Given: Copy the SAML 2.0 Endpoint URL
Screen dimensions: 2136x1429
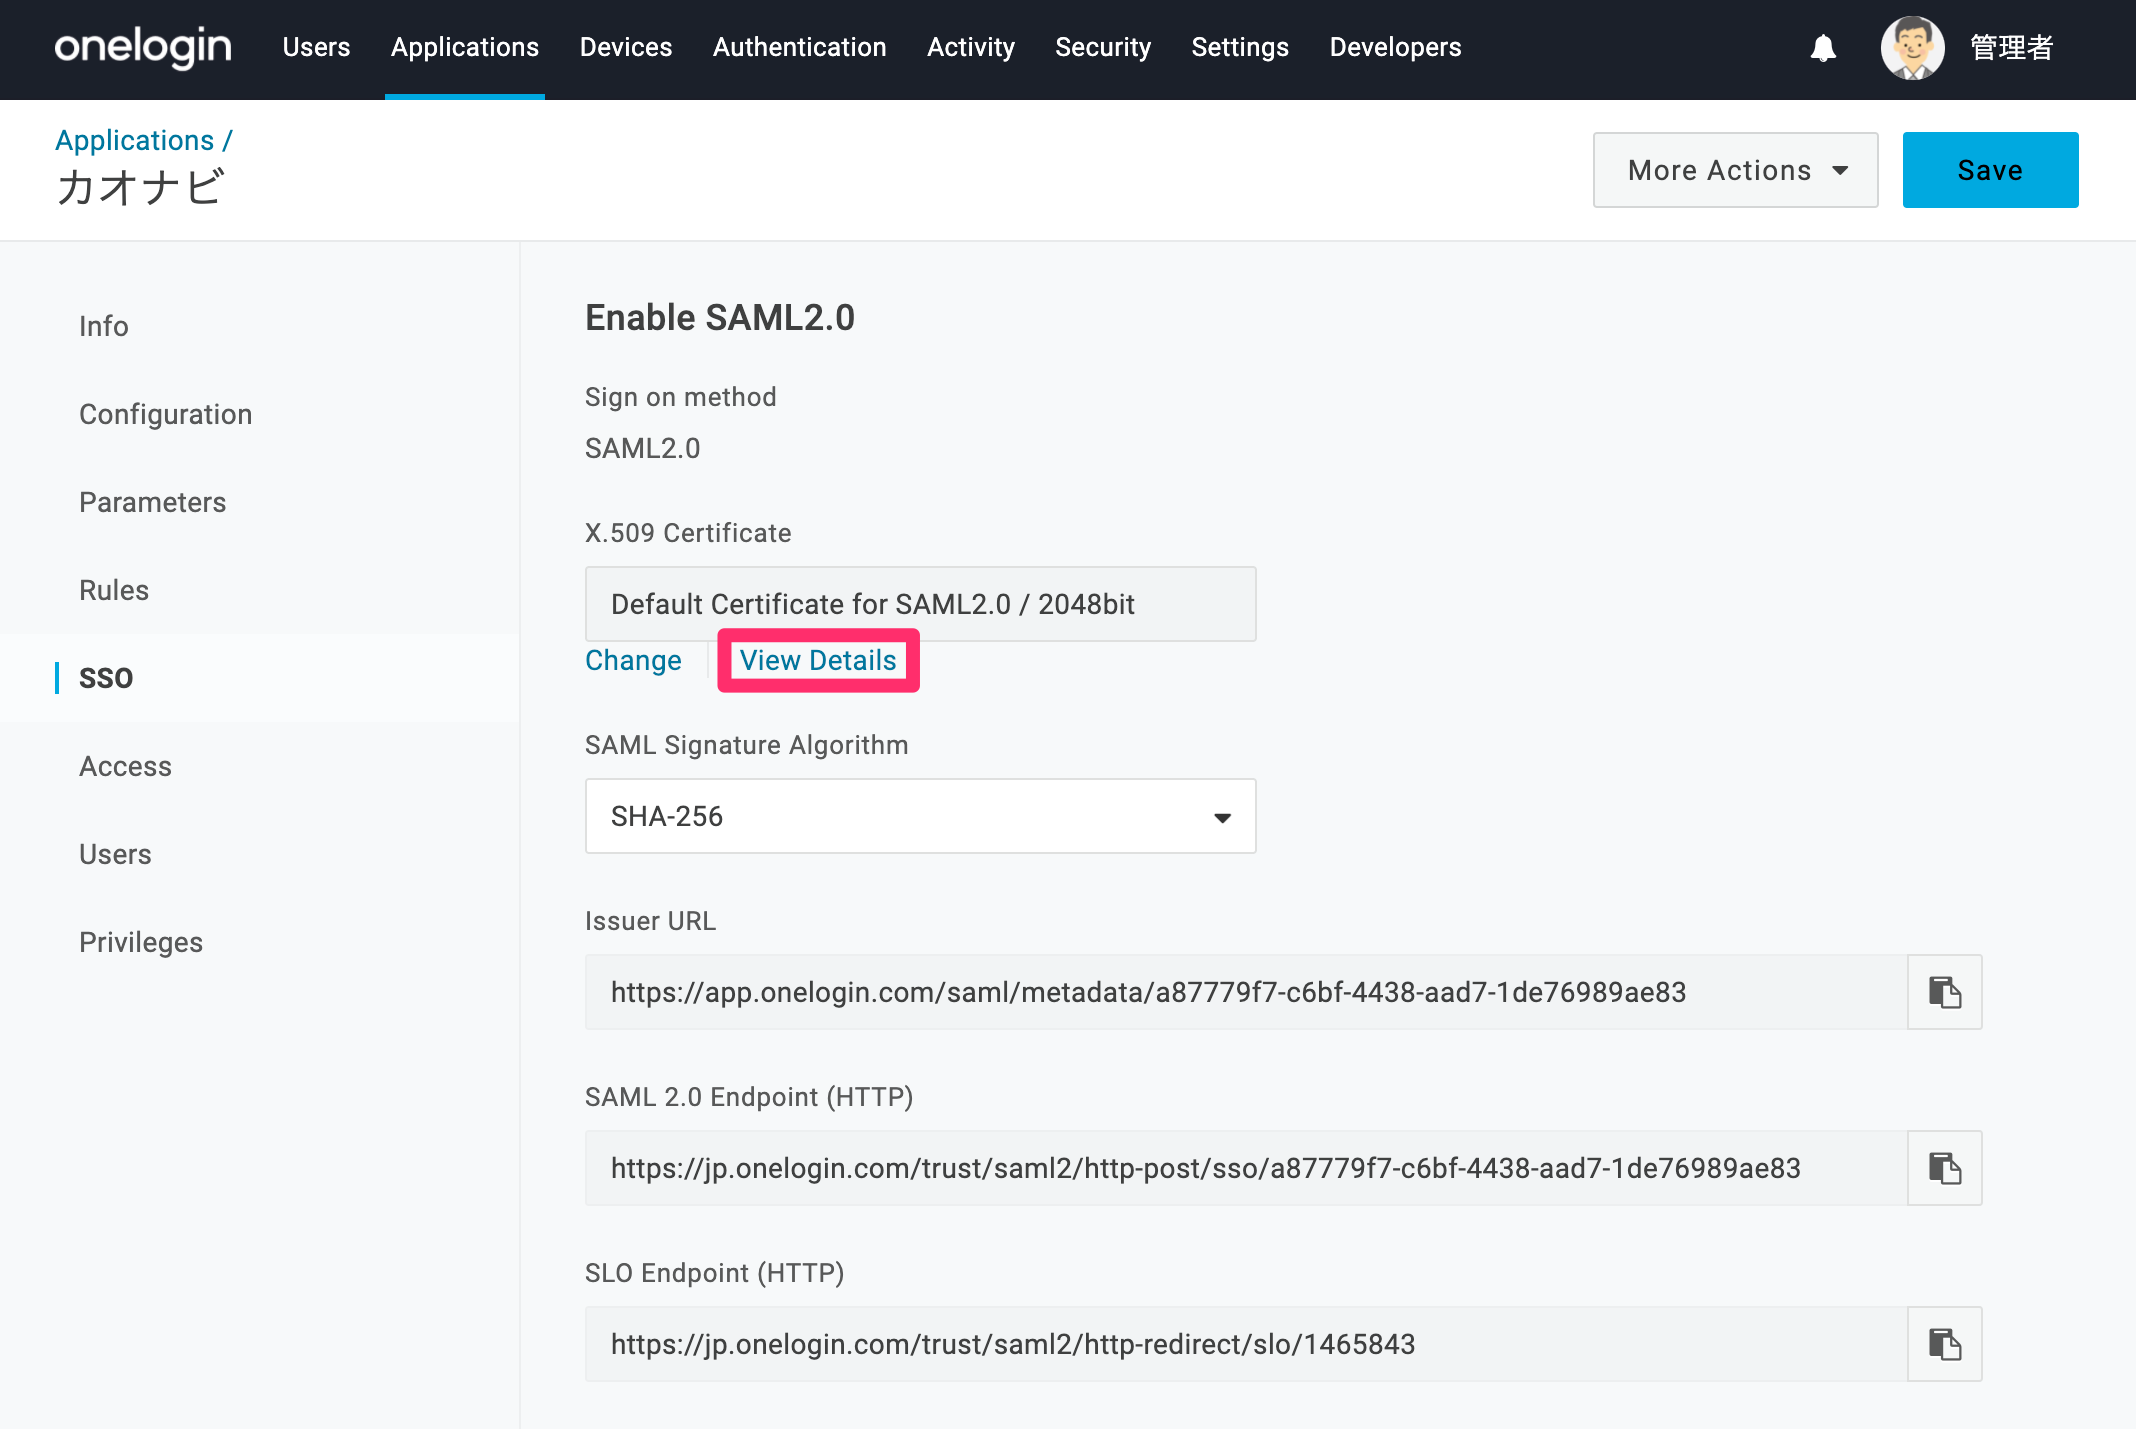Looking at the screenshot, I should pyautogui.click(x=1944, y=1168).
